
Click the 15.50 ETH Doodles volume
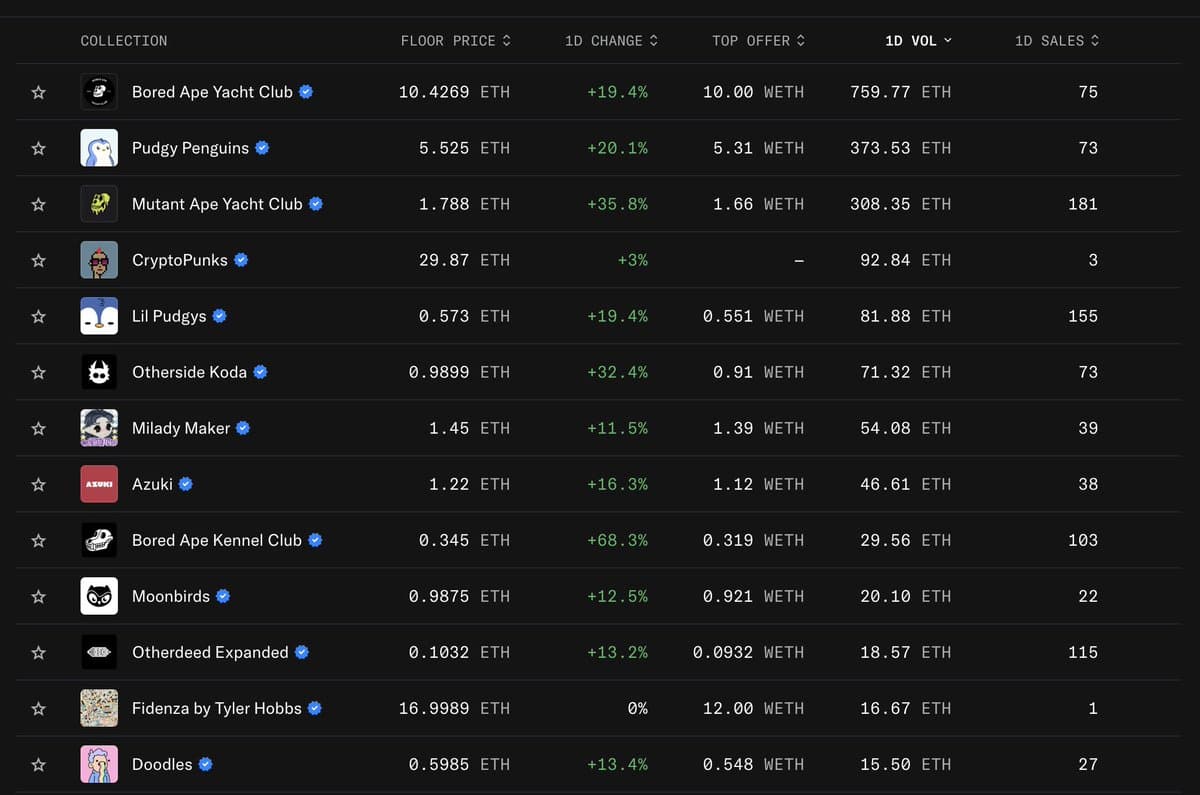[905, 764]
